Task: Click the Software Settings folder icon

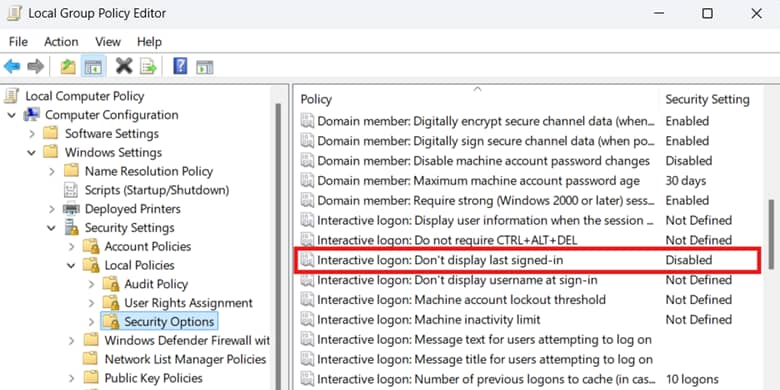Action: click(x=51, y=133)
